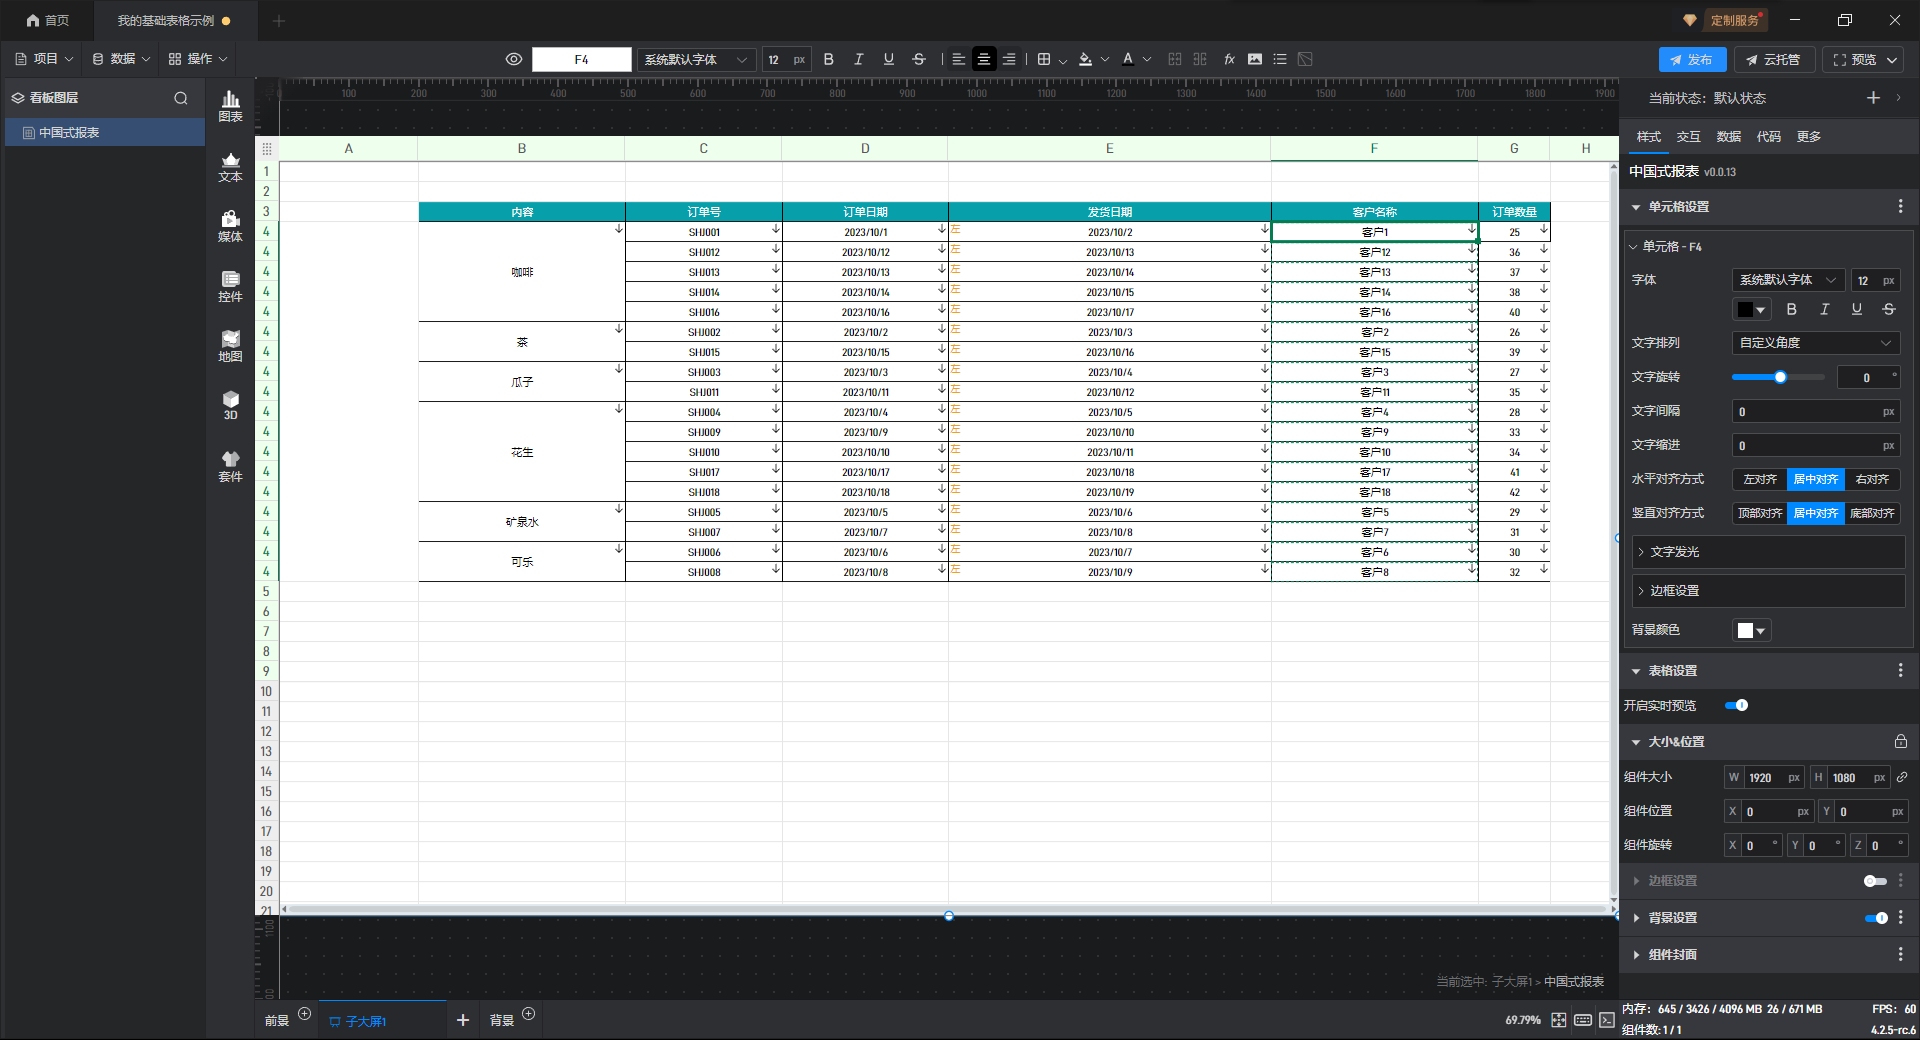Toggle the aspect ratio link icon
The height and width of the screenshot is (1040, 1920).
pos(1902,777)
